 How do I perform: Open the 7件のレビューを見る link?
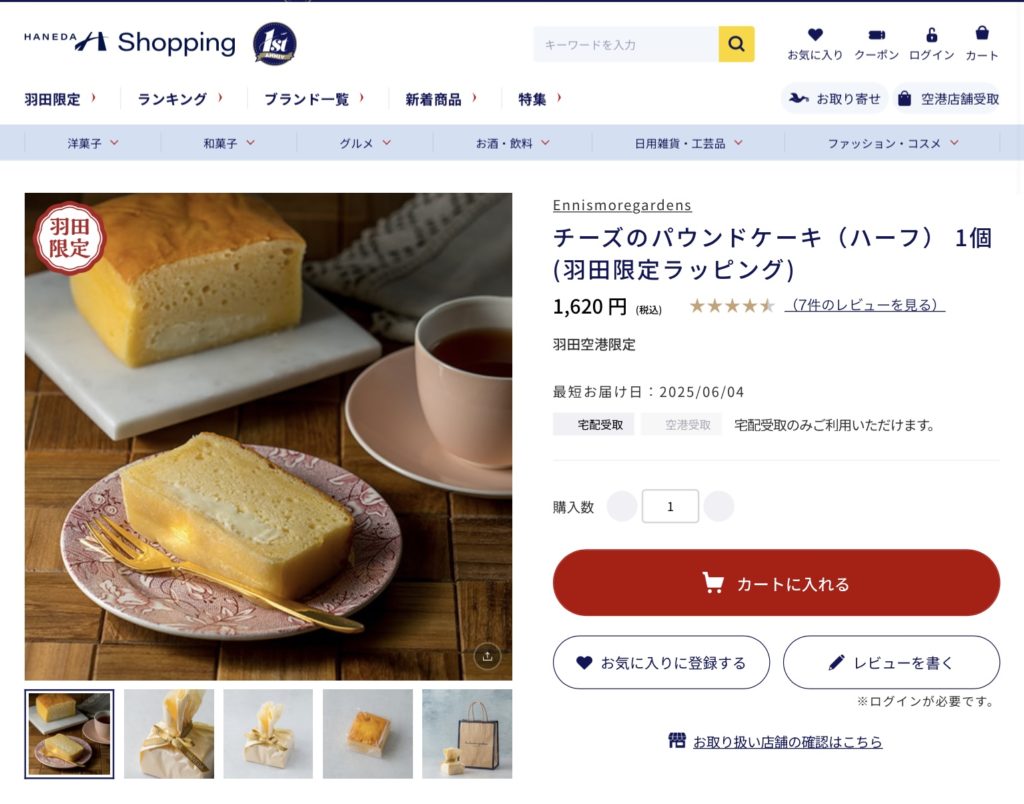coord(865,305)
